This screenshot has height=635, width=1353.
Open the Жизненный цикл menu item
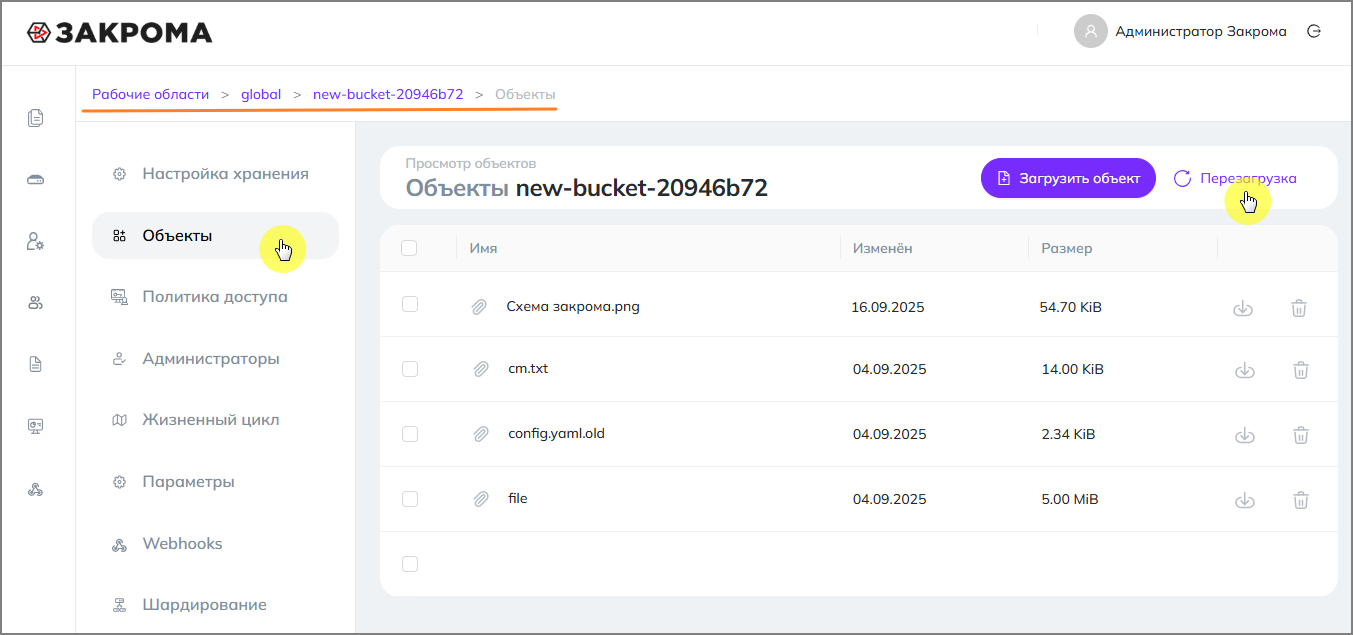[x=210, y=420]
